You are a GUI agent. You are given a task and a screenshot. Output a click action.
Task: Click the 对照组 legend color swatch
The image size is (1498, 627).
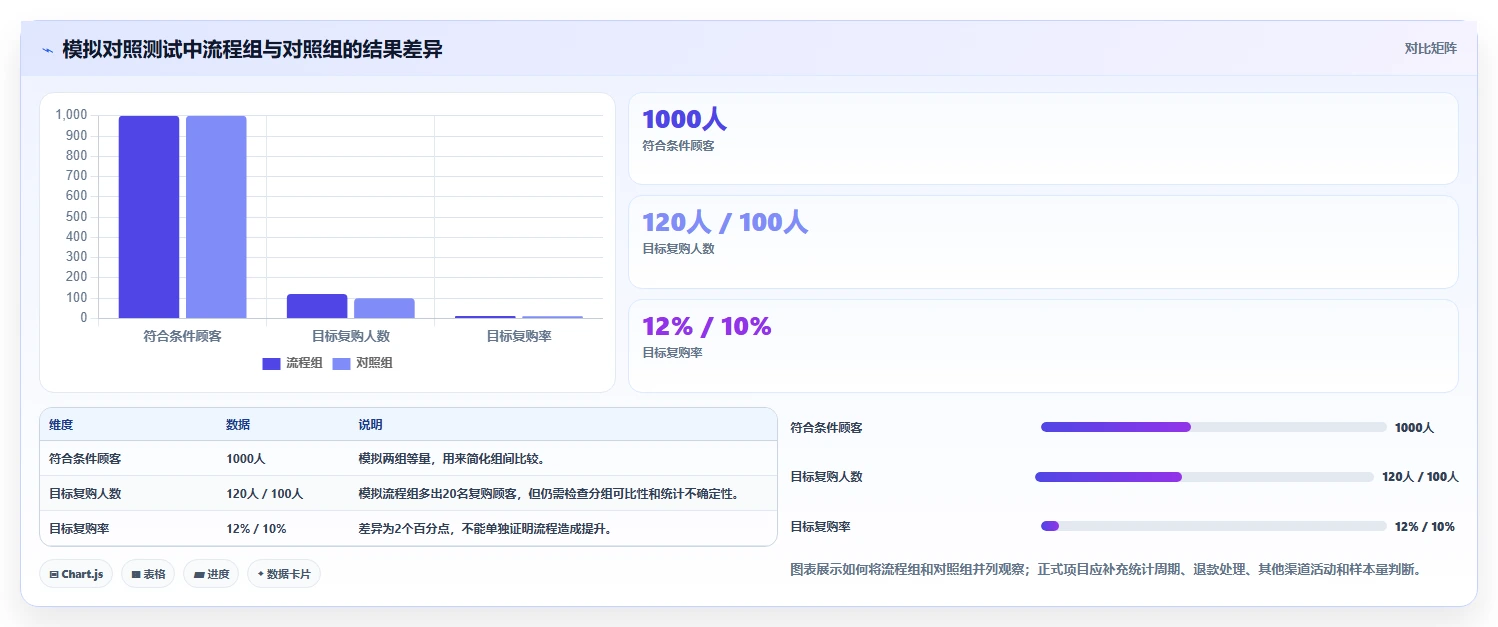[341, 364]
